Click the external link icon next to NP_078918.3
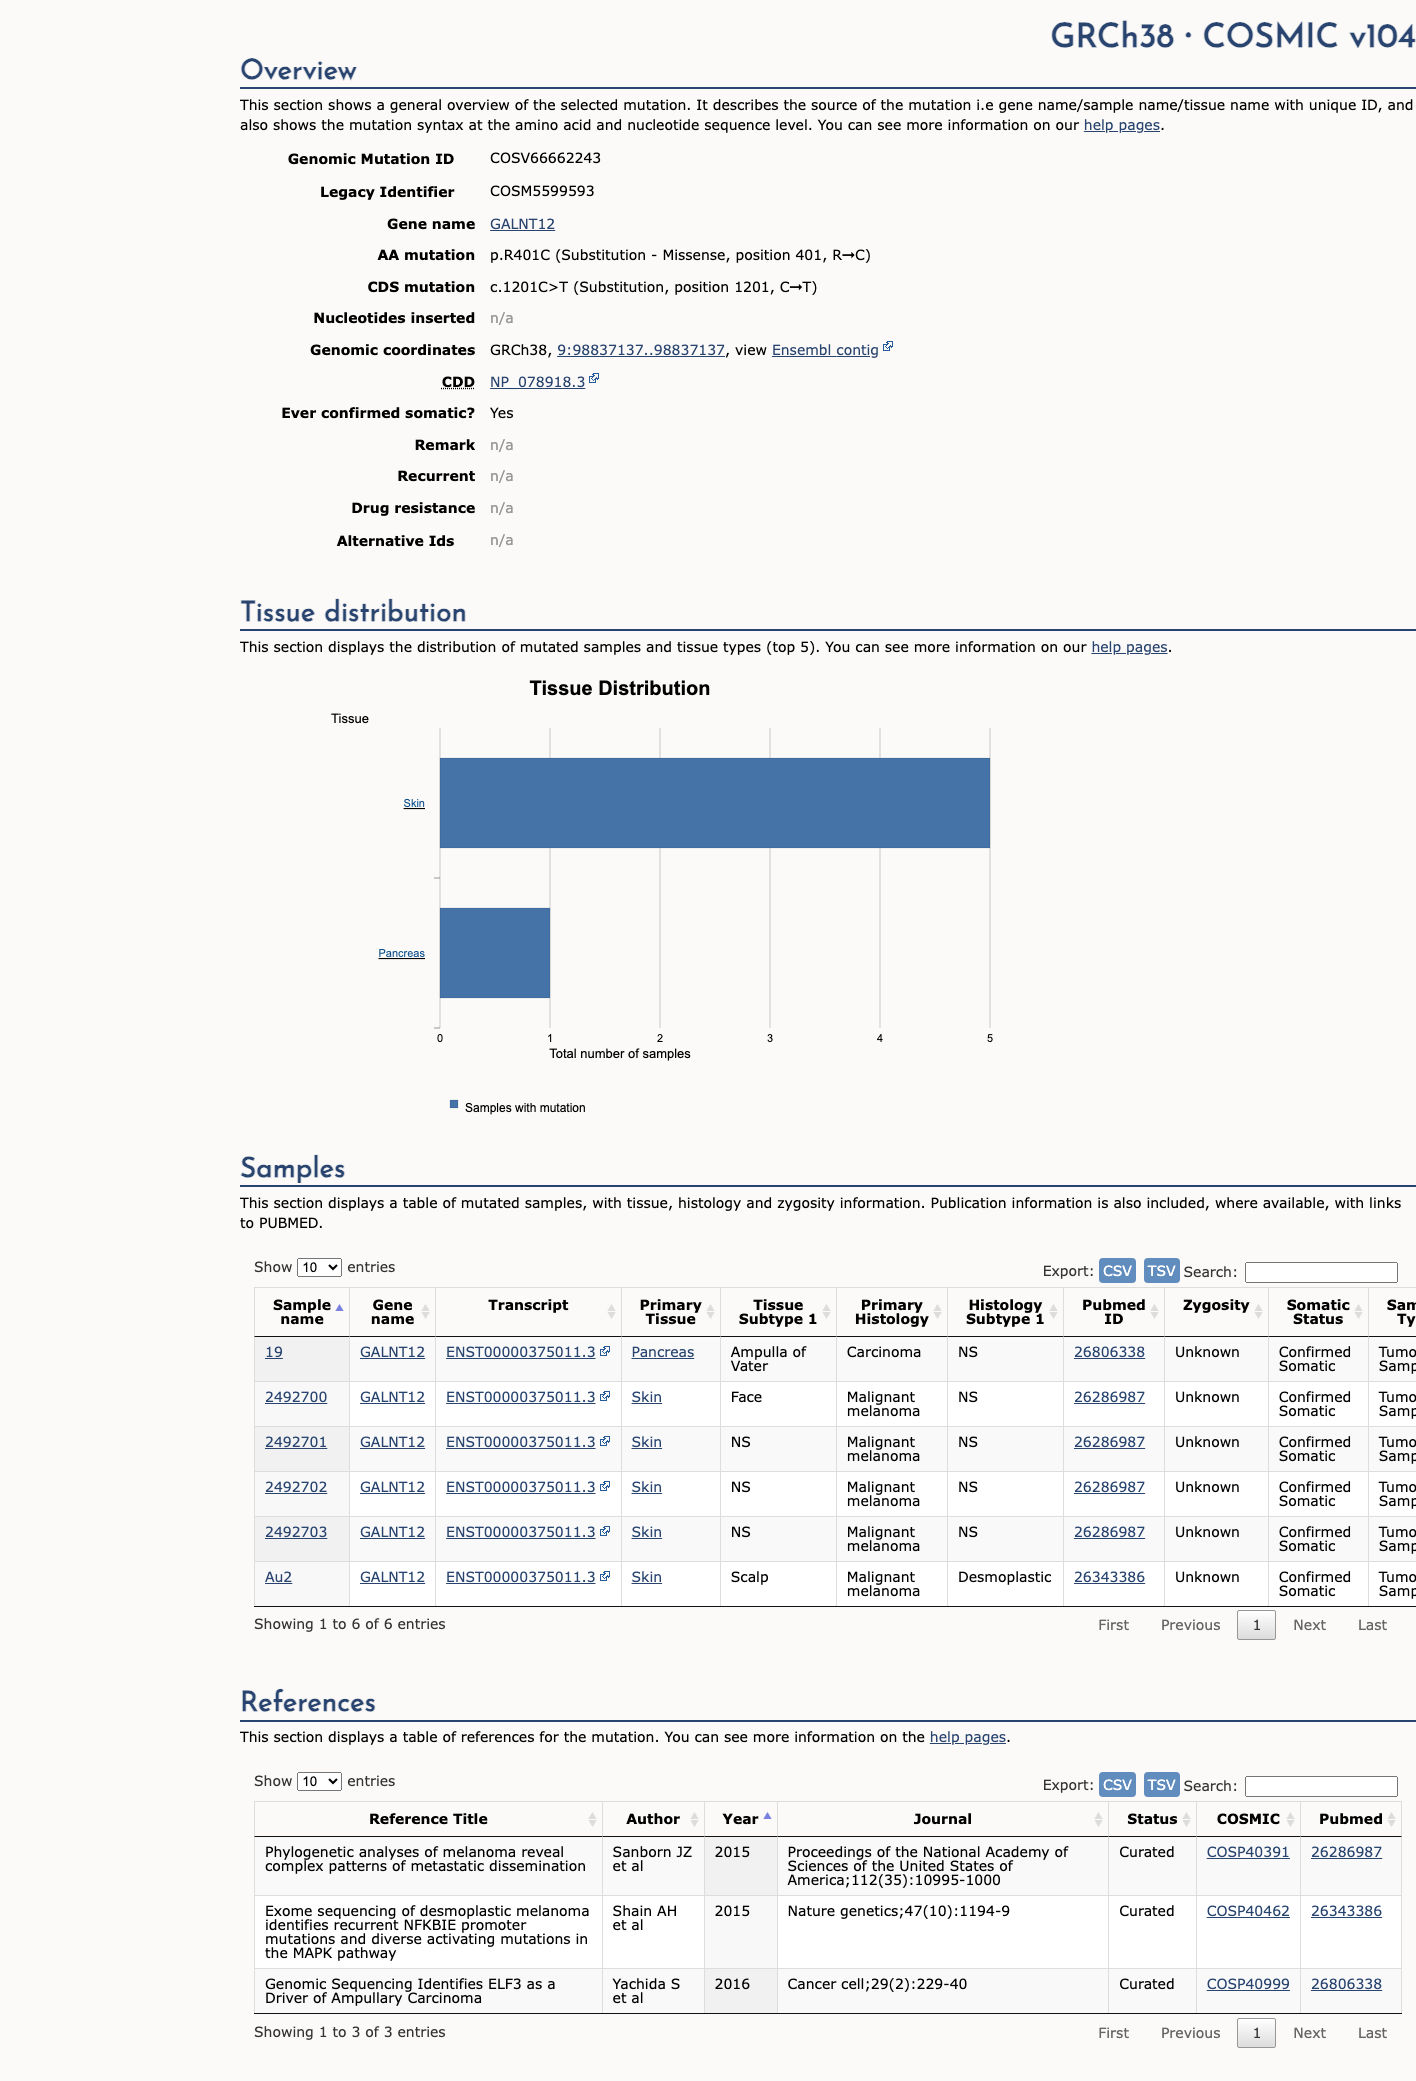The image size is (1416, 2081). pyautogui.click(x=594, y=379)
